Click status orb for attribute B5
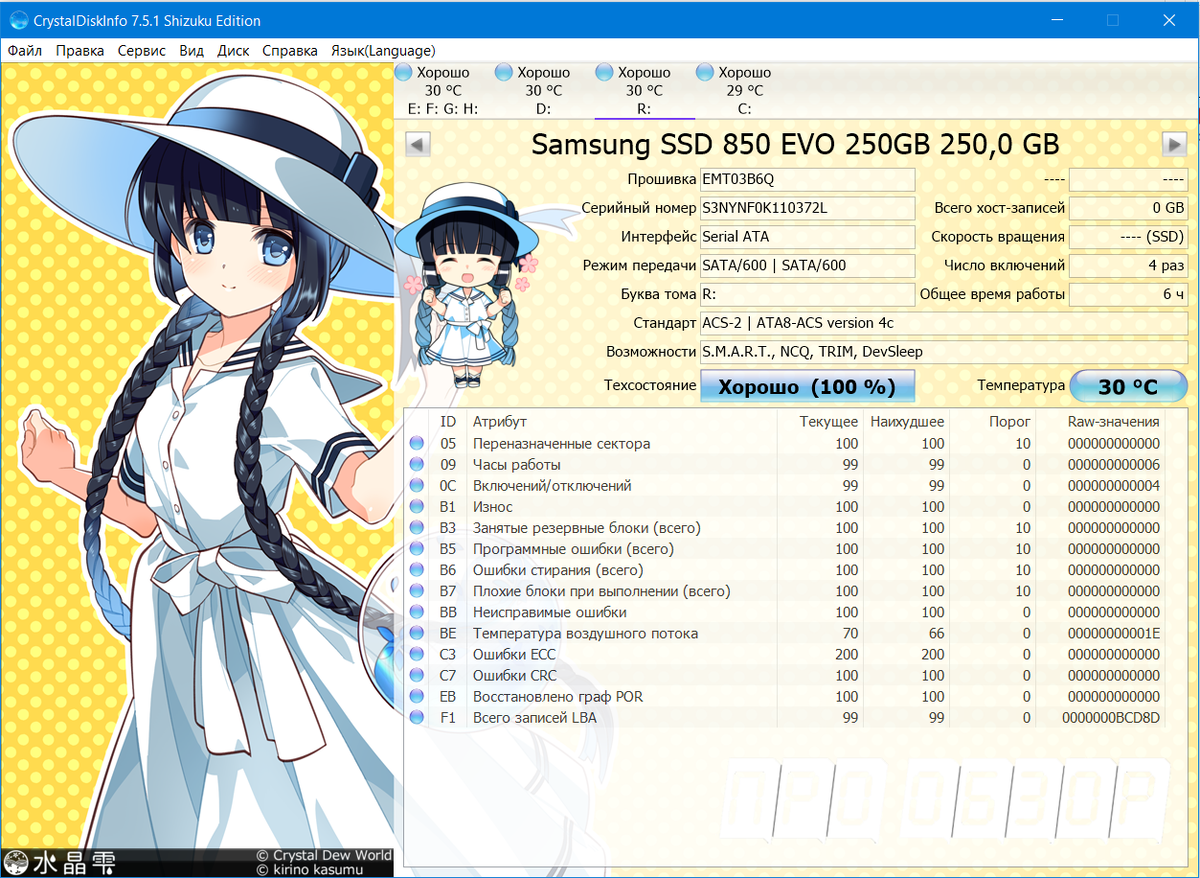1200x878 pixels. click(x=417, y=549)
